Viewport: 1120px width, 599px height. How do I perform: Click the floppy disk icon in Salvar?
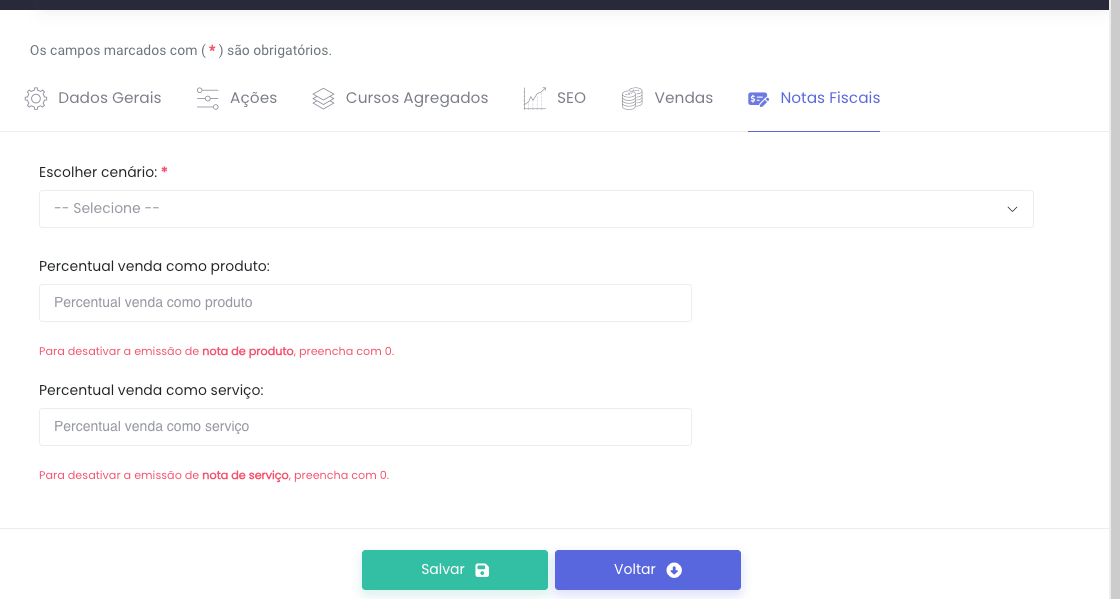pyautogui.click(x=482, y=570)
